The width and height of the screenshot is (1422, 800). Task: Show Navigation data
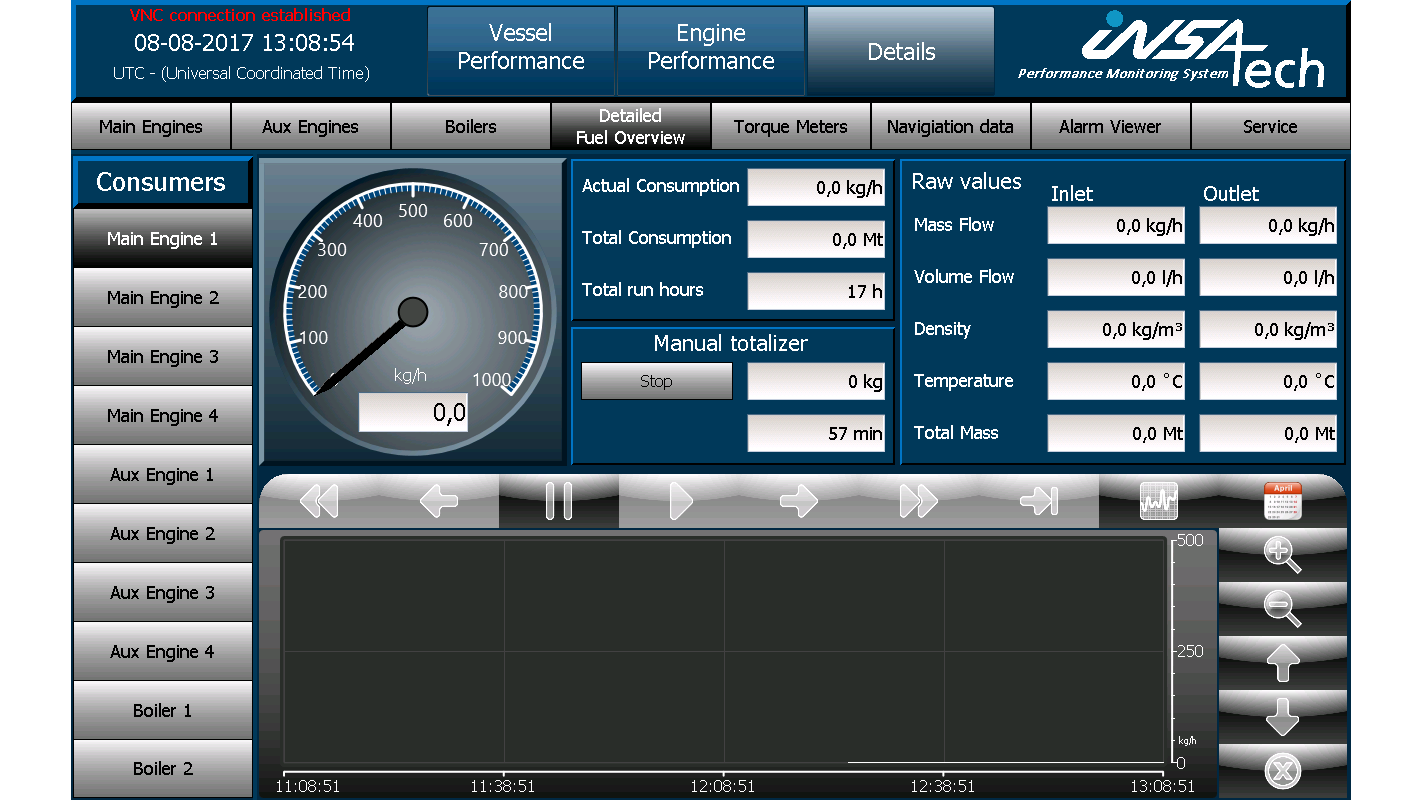click(x=950, y=126)
